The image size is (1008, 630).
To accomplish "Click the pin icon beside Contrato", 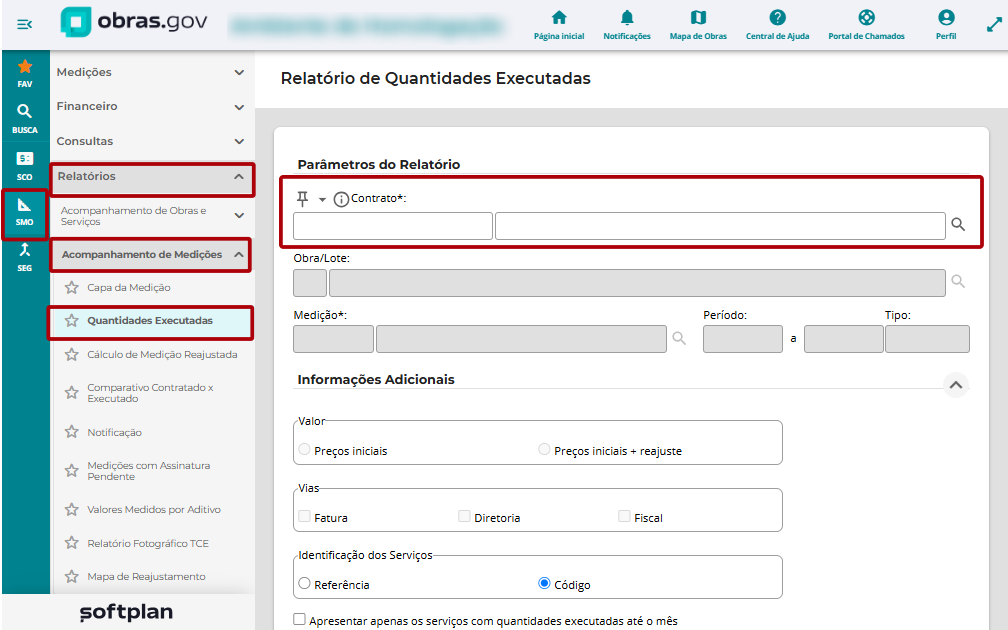I will [302, 199].
